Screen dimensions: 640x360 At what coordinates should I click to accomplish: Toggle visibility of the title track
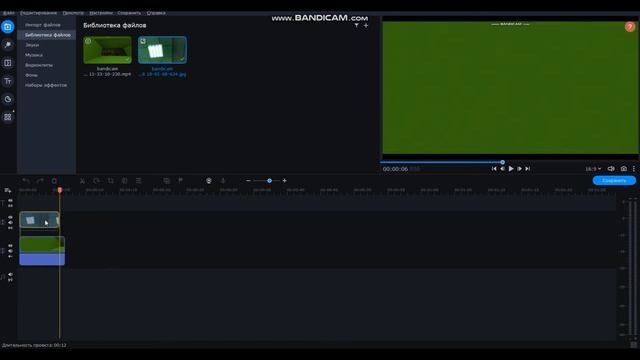pyautogui.click(x=10, y=201)
